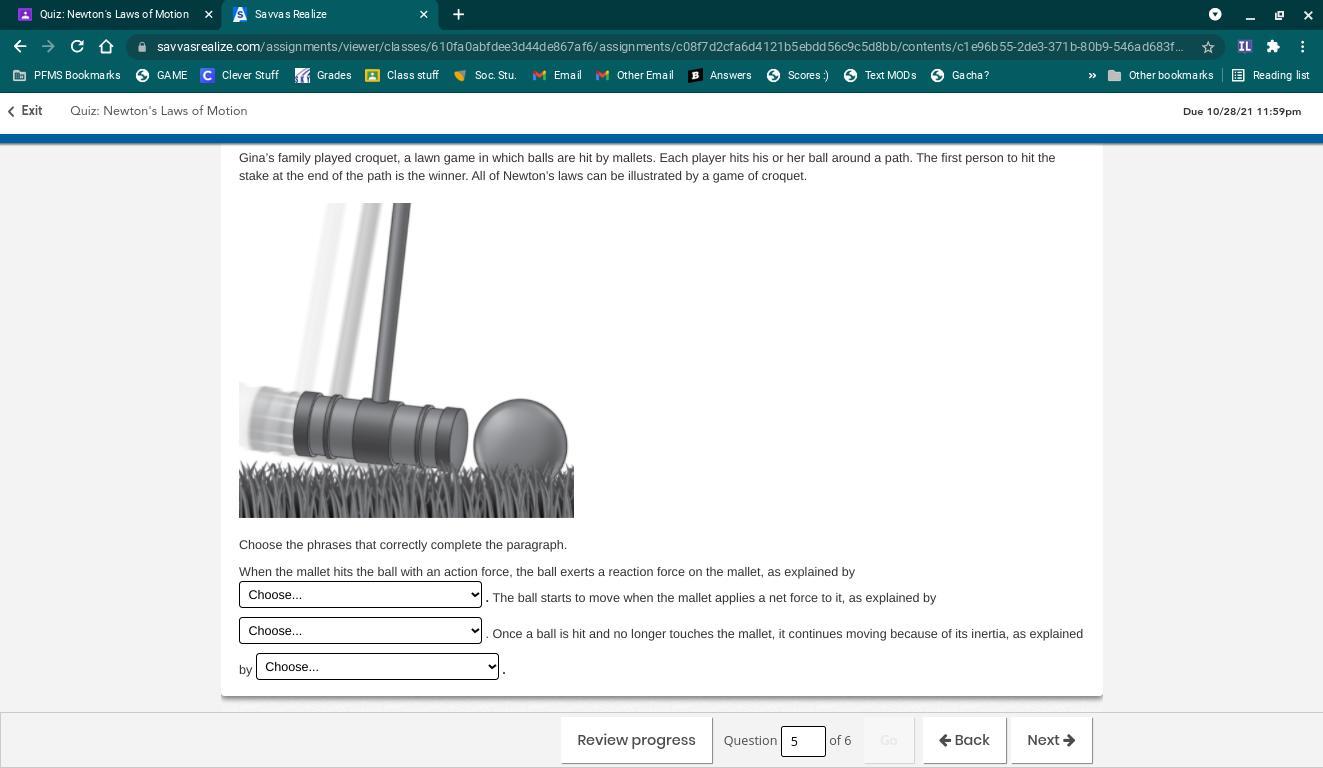This screenshot has width=1323, height=768.
Task: Show hidden bookmarks overflow chevron
Action: pos(1092,75)
